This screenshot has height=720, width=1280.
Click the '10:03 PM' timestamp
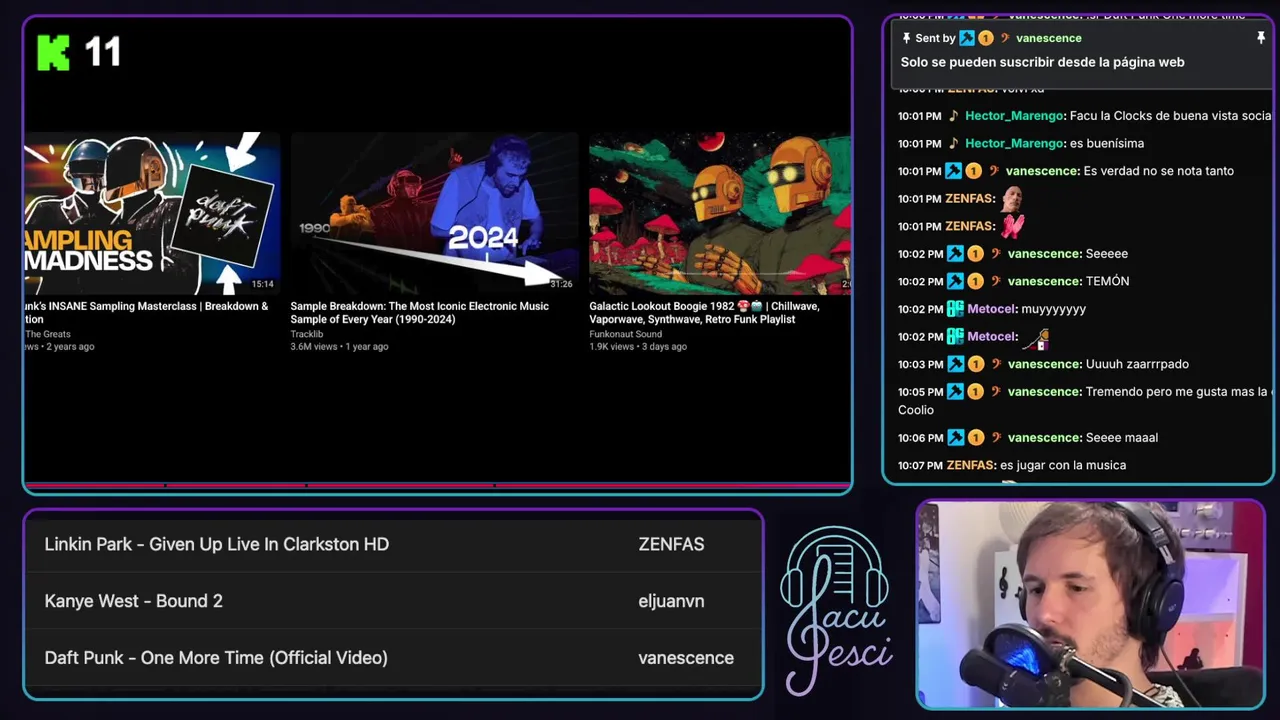pyautogui.click(x=920, y=364)
